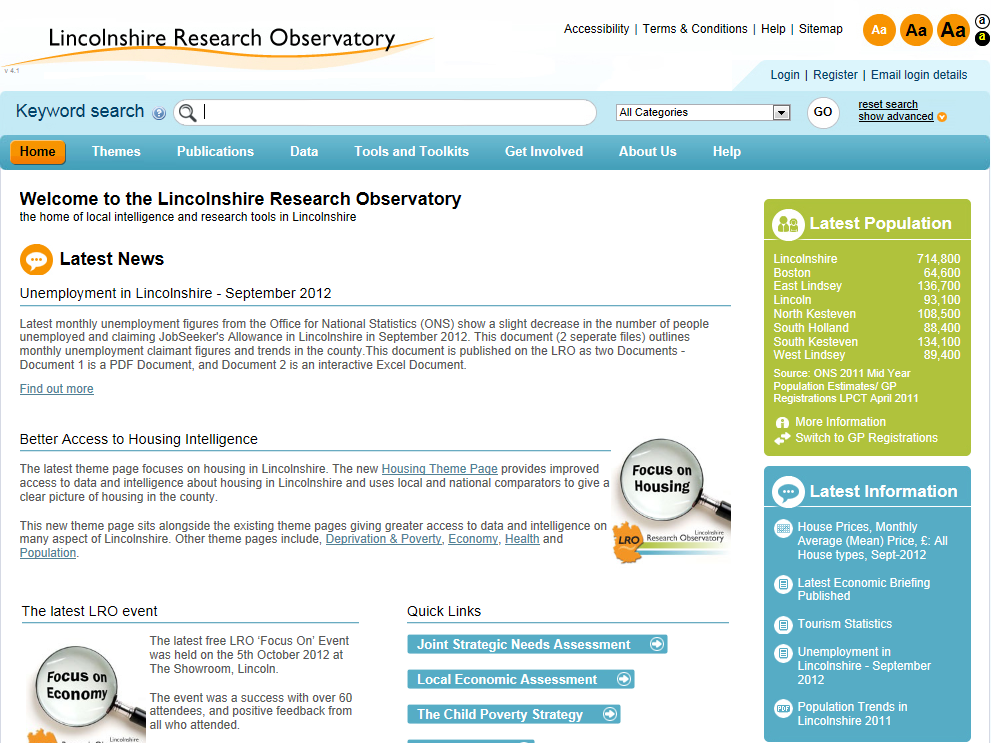991x743 pixels.
Task: Open the Health theme link
Action: click(x=522, y=539)
